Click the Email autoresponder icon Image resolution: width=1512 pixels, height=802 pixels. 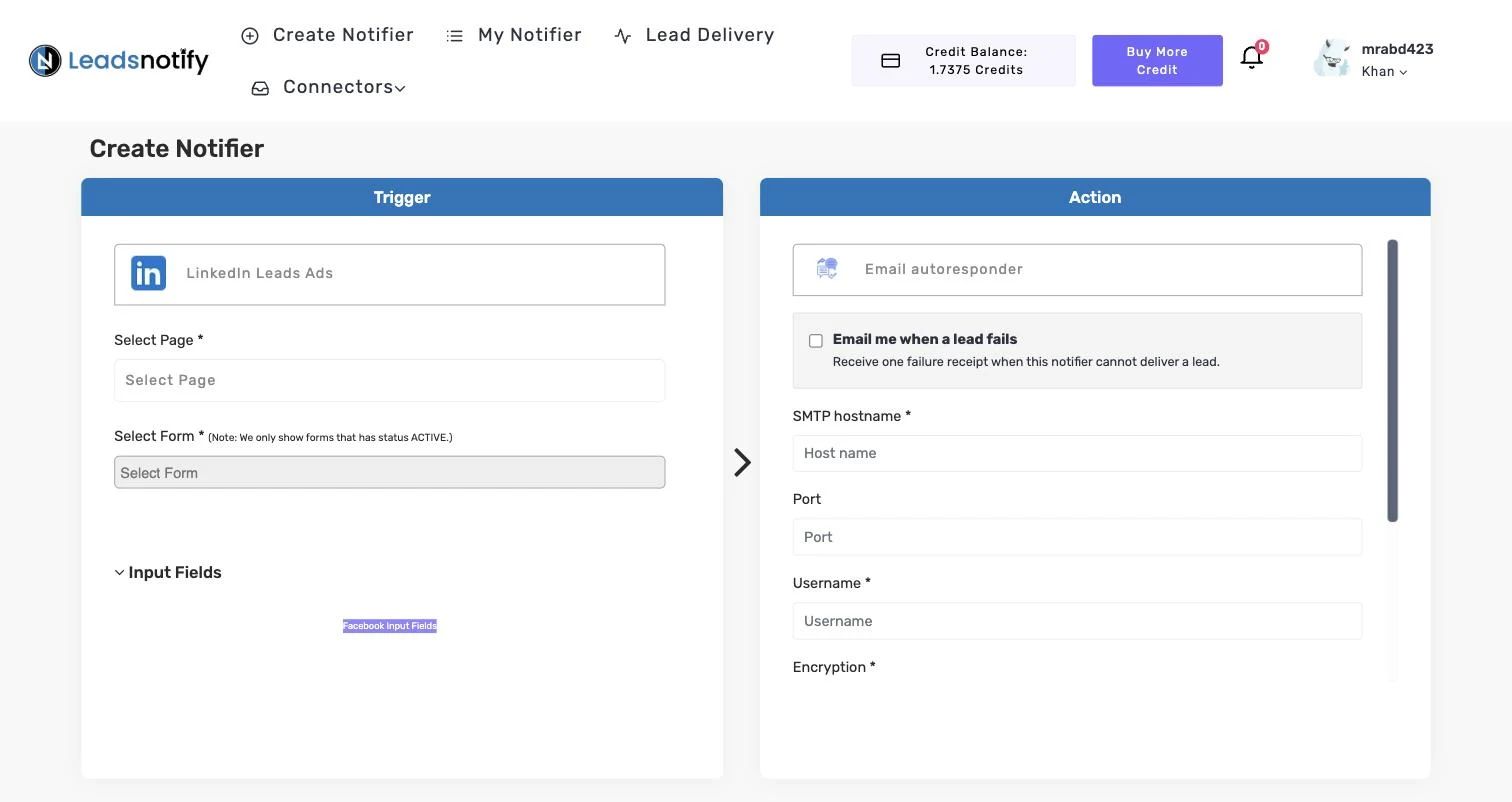pos(827,268)
